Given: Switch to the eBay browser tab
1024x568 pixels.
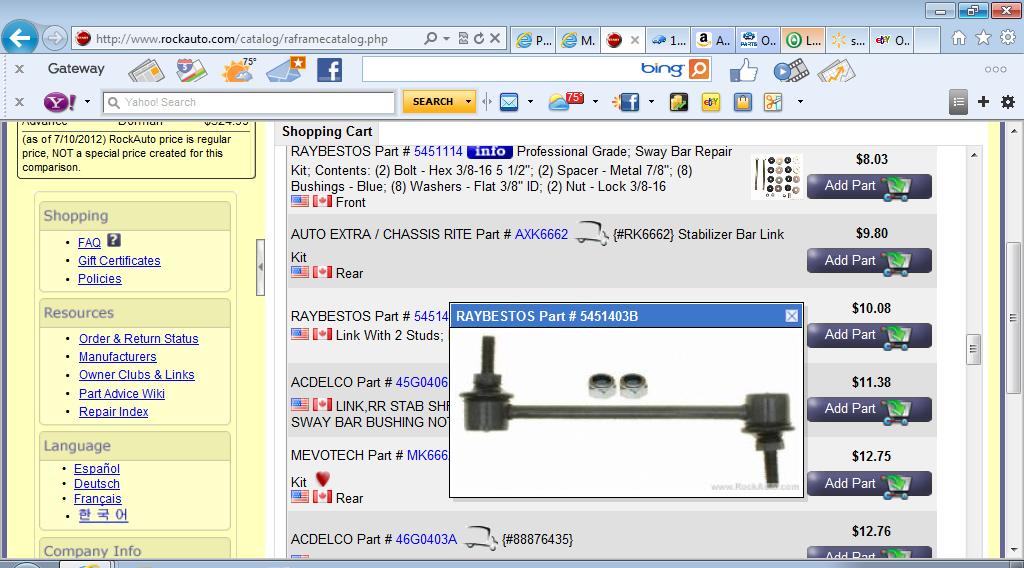Looking at the screenshot, I should click(x=892, y=40).
